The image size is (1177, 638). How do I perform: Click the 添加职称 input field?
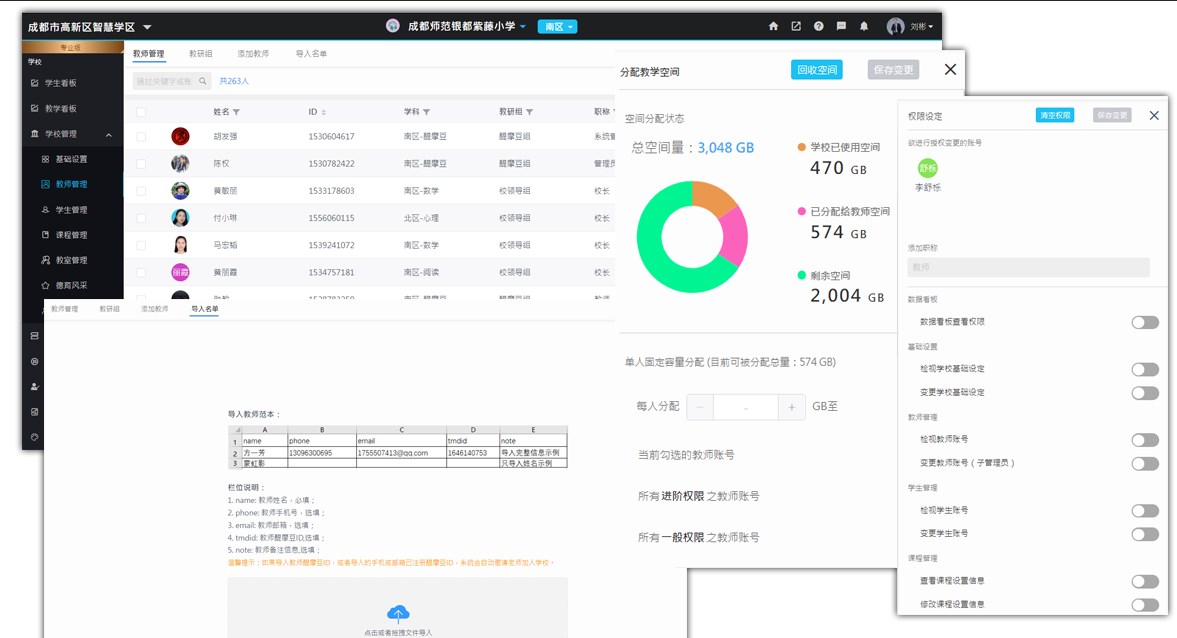click(1028, 268)
